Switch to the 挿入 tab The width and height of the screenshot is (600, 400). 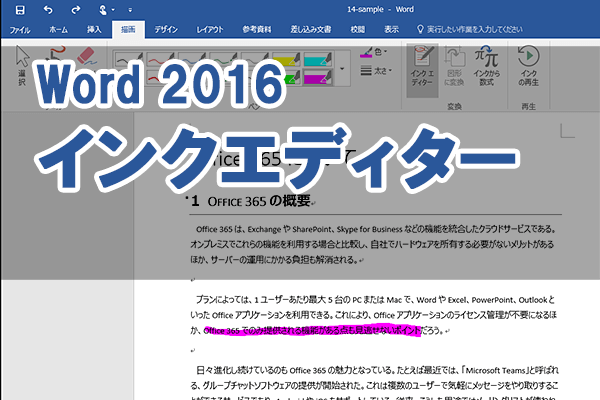click(94, 29)
